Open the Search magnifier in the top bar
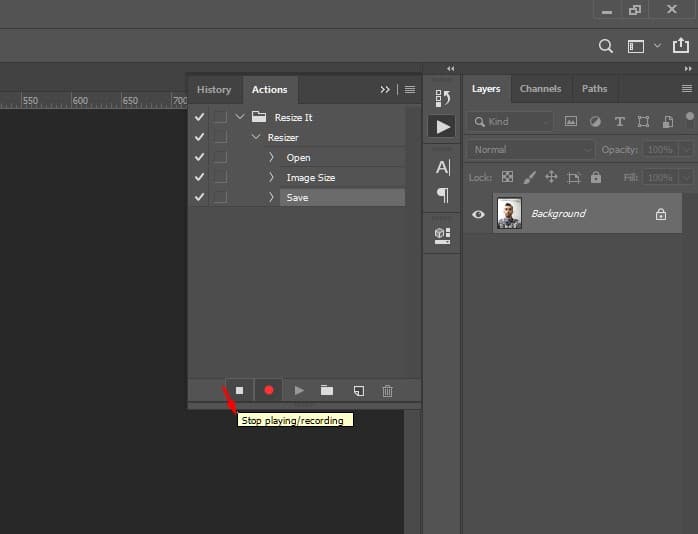This screenshot has width=698, height=534. [605, 46]
